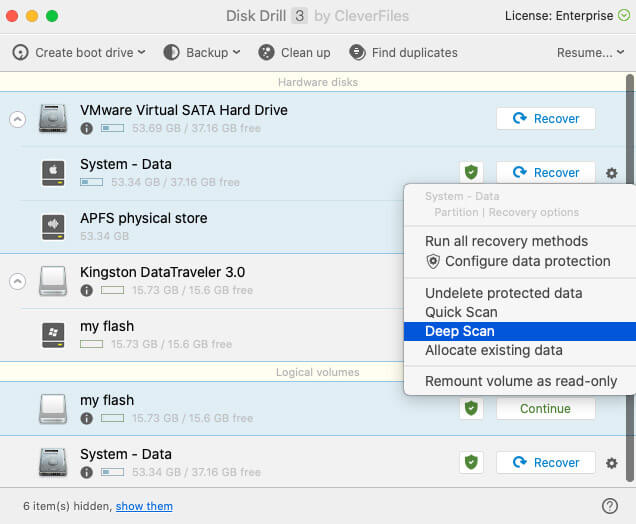Click System - Data logical volume usage bar

click(112, 472)
